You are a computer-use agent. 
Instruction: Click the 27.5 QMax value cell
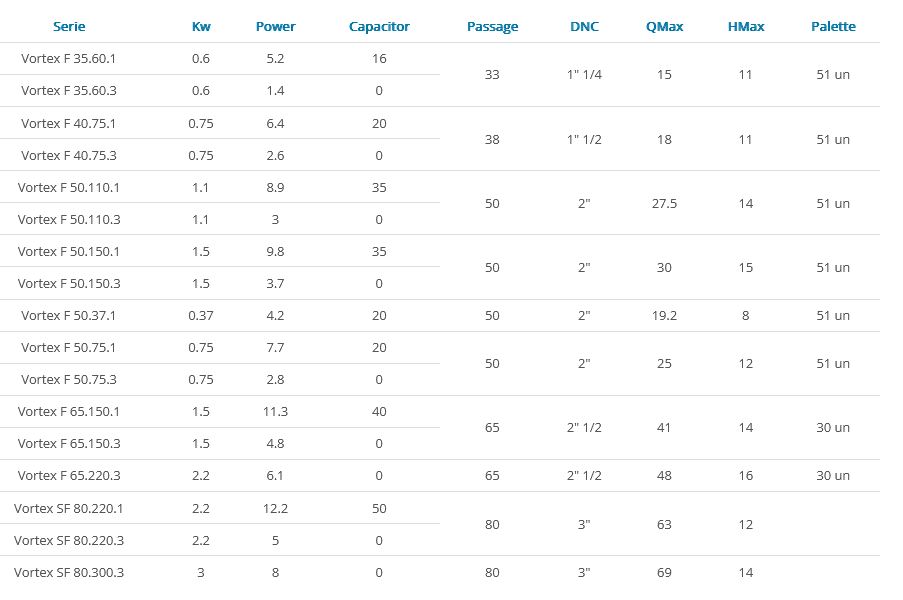(x=665, y=204)
